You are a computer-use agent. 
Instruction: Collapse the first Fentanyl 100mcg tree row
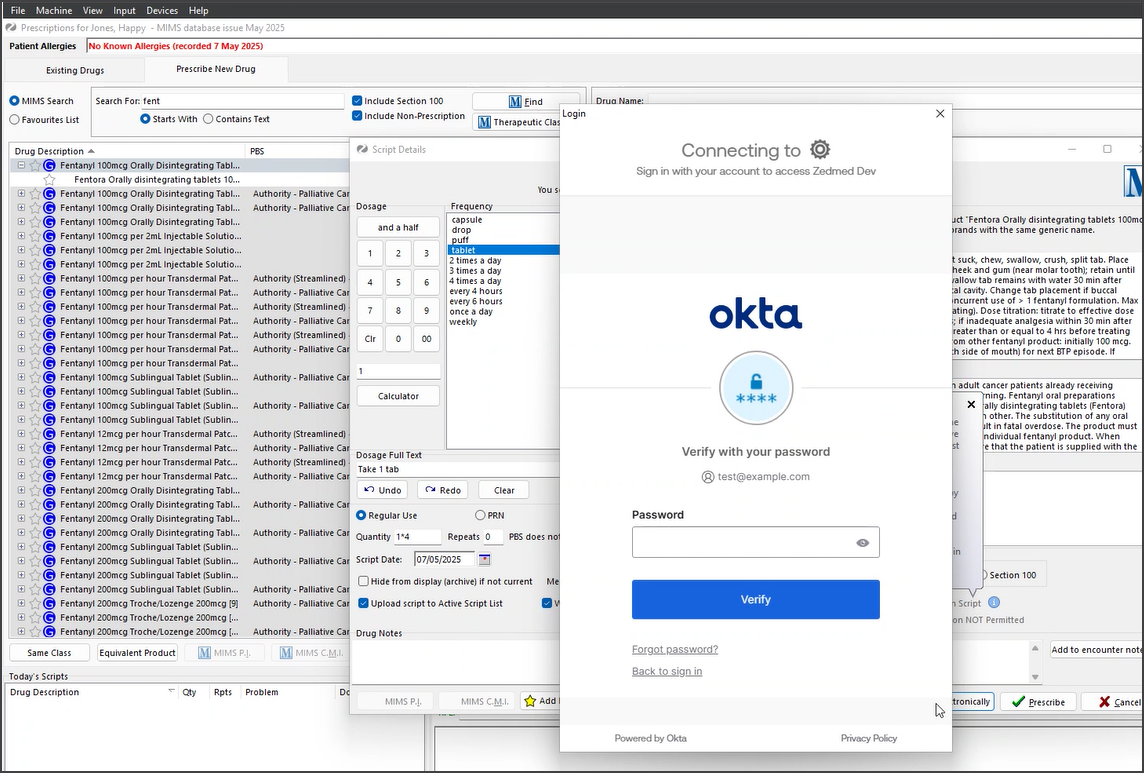tap(21, 166)
